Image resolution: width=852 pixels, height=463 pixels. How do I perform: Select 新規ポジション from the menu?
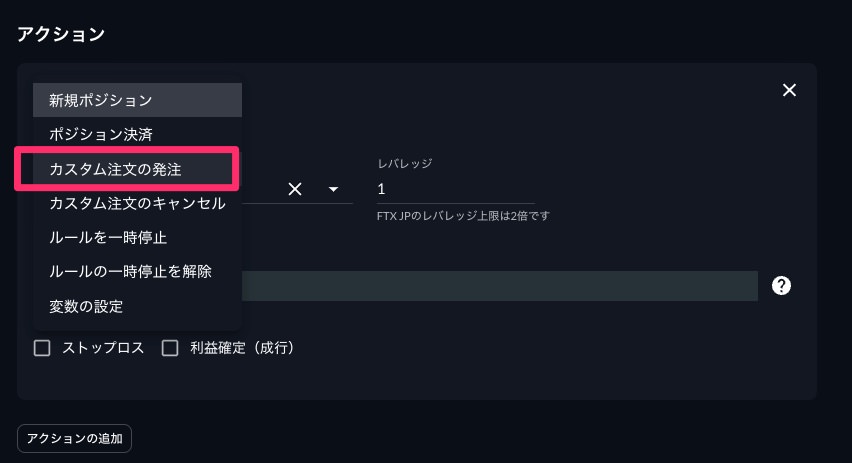point(137,100)
